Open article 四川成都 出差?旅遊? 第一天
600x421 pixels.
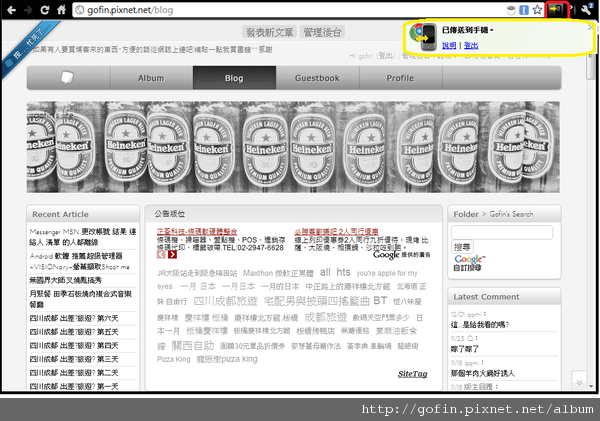[x=74, y=386]
